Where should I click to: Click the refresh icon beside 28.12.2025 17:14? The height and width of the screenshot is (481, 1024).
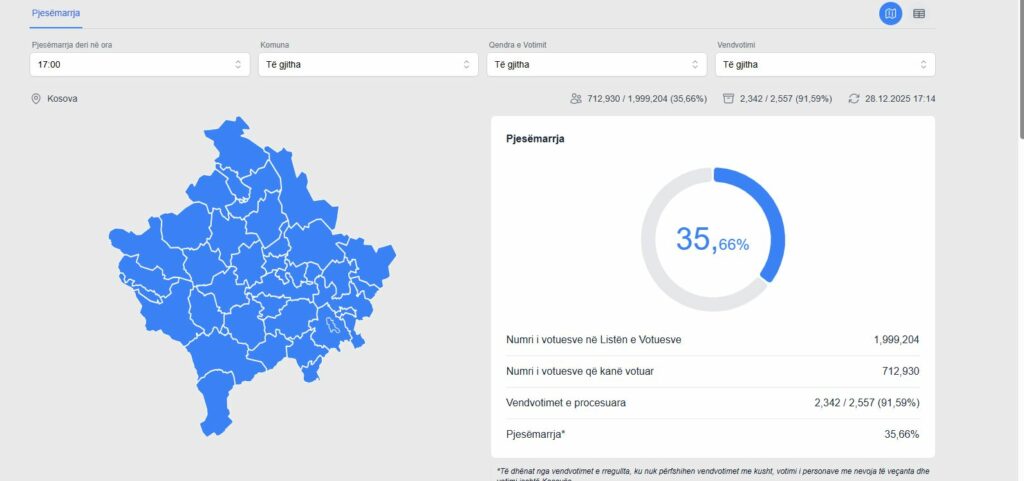(853, 99)
